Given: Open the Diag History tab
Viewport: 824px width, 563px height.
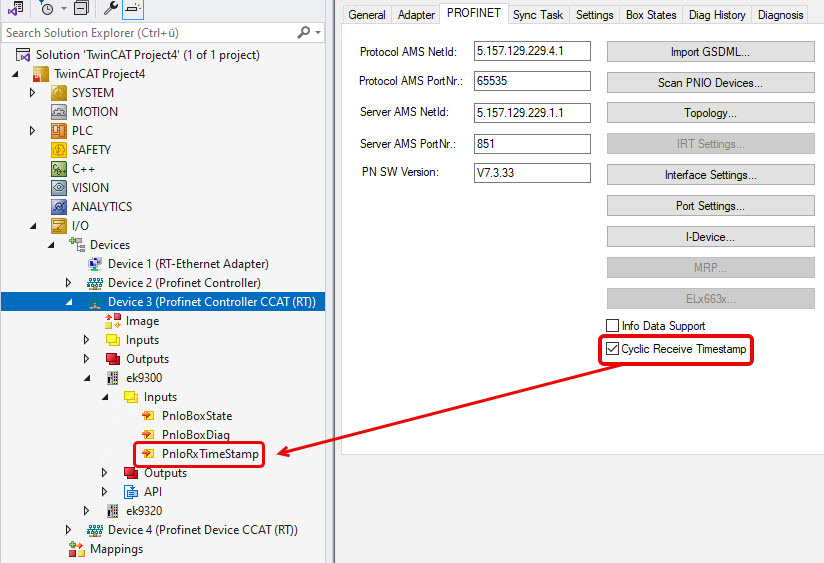Looking at the screenshot, I should click(x=715, y=15).
